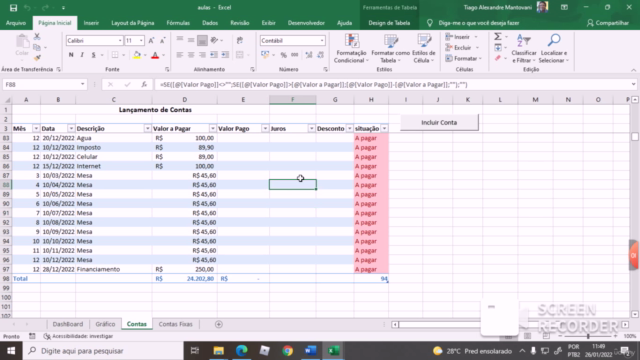
Task: Open File Explorer from the taskbar
Action: coord(219,351)
